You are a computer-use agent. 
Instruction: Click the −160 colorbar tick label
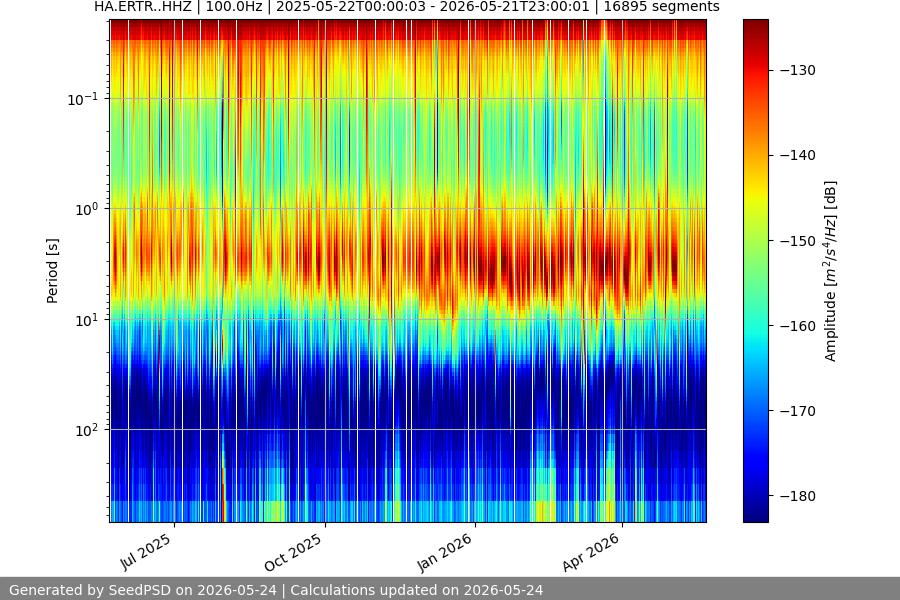point(798,326)
